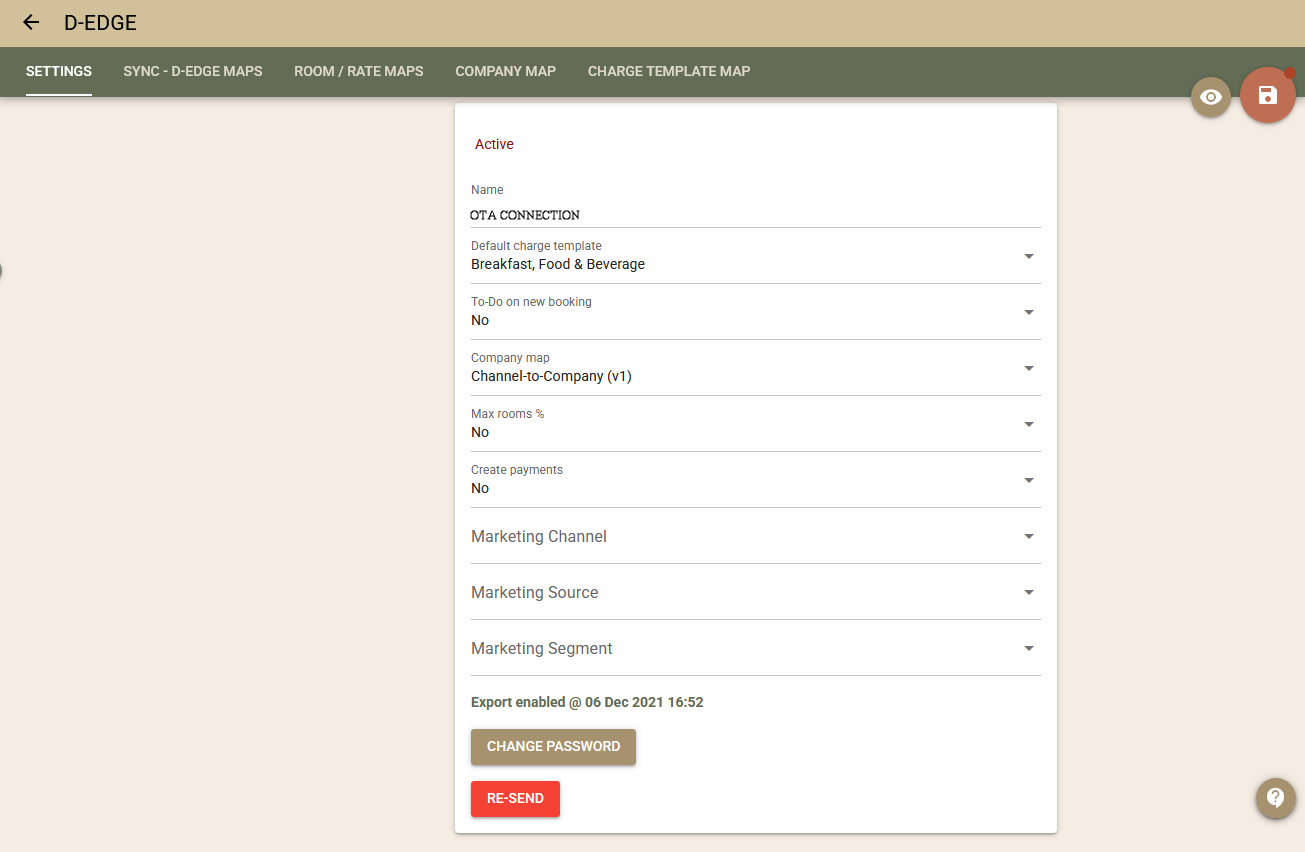Click the Change Password button
The image size is (1305, 852).
pos(553,747)
